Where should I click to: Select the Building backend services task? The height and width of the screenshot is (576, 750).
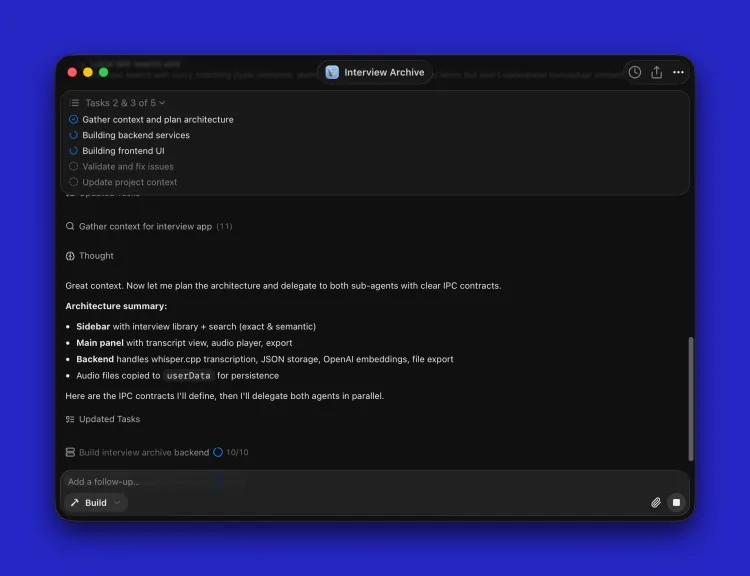(136, 135)
